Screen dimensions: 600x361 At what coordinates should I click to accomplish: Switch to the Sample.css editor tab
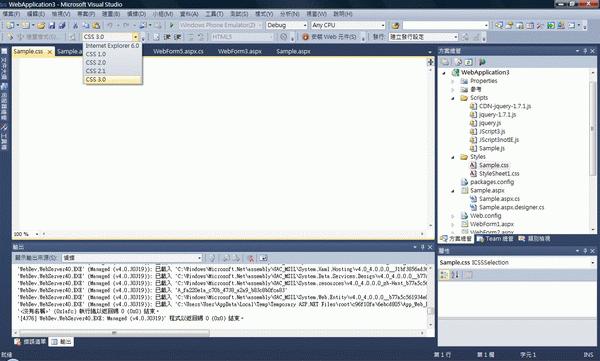[28, 51]
